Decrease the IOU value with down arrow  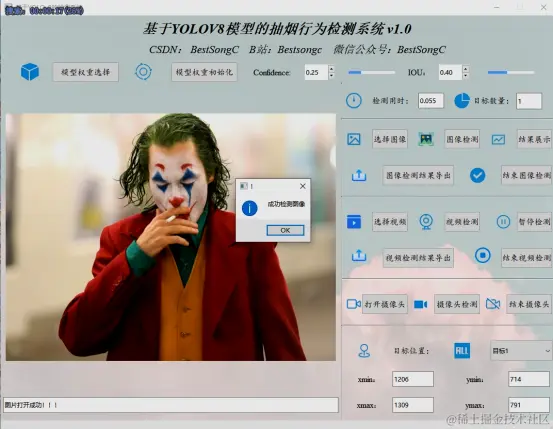pos(466,76)
